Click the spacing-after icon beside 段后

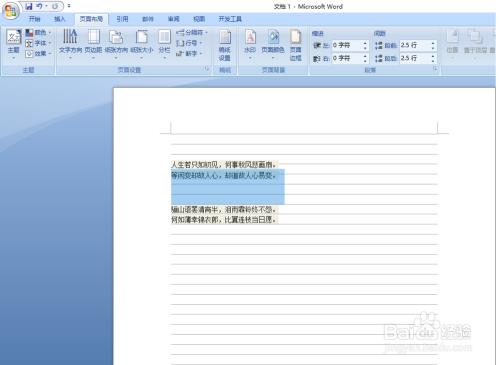[x=378, y=58]
